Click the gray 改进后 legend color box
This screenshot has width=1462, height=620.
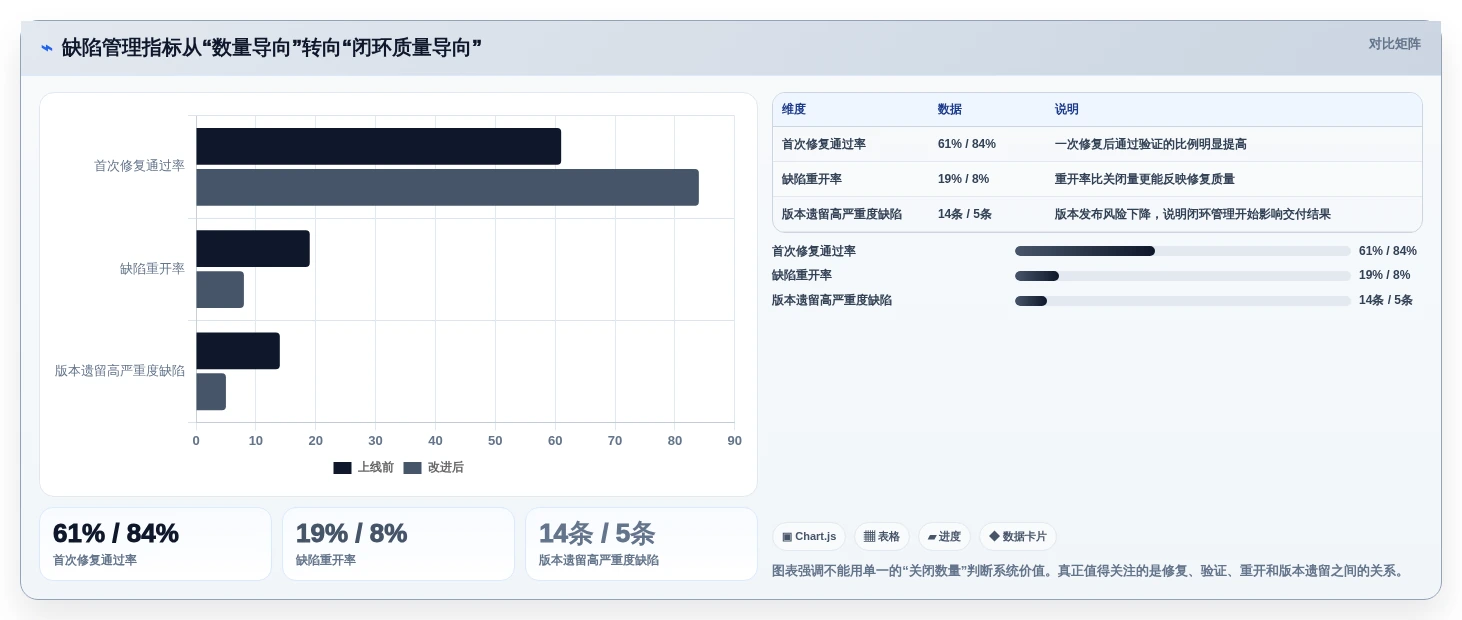(412, 468)
